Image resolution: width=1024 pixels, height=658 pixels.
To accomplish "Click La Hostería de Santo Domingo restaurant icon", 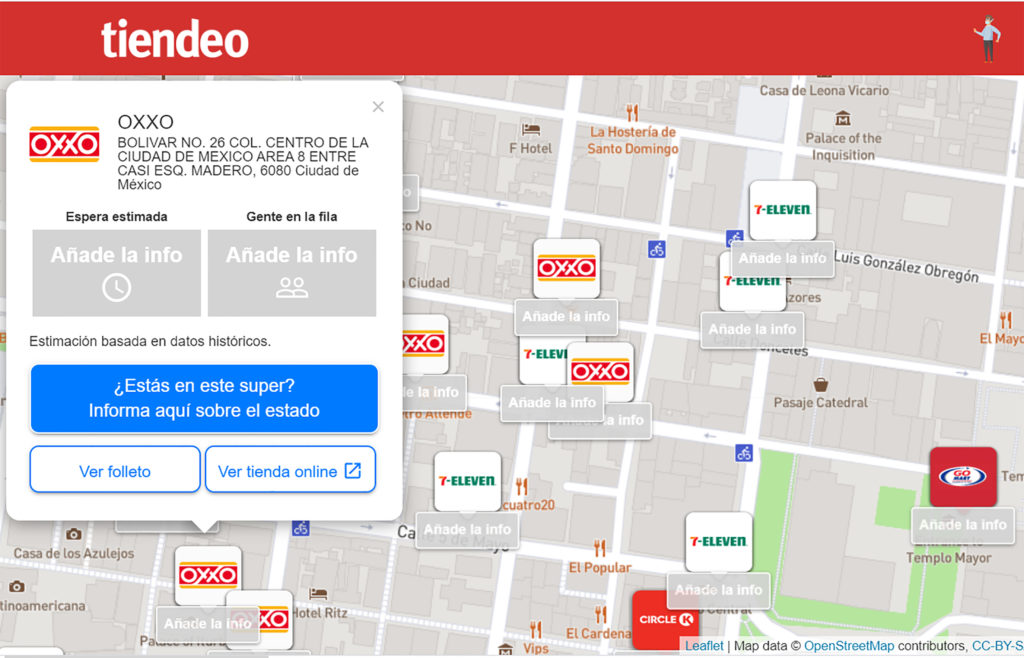I will [632, 113].
